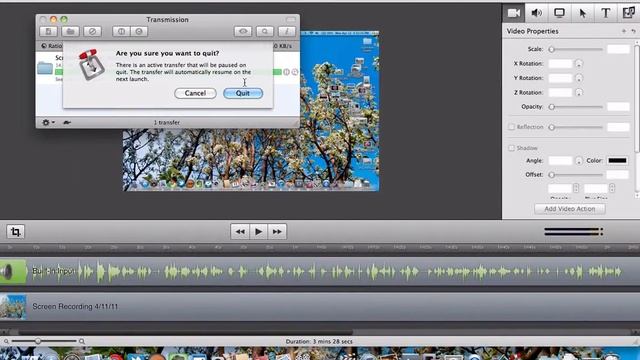640x360 pixels.
Task: Click the X Rotation dial knob
Action: tap(579, 64)
